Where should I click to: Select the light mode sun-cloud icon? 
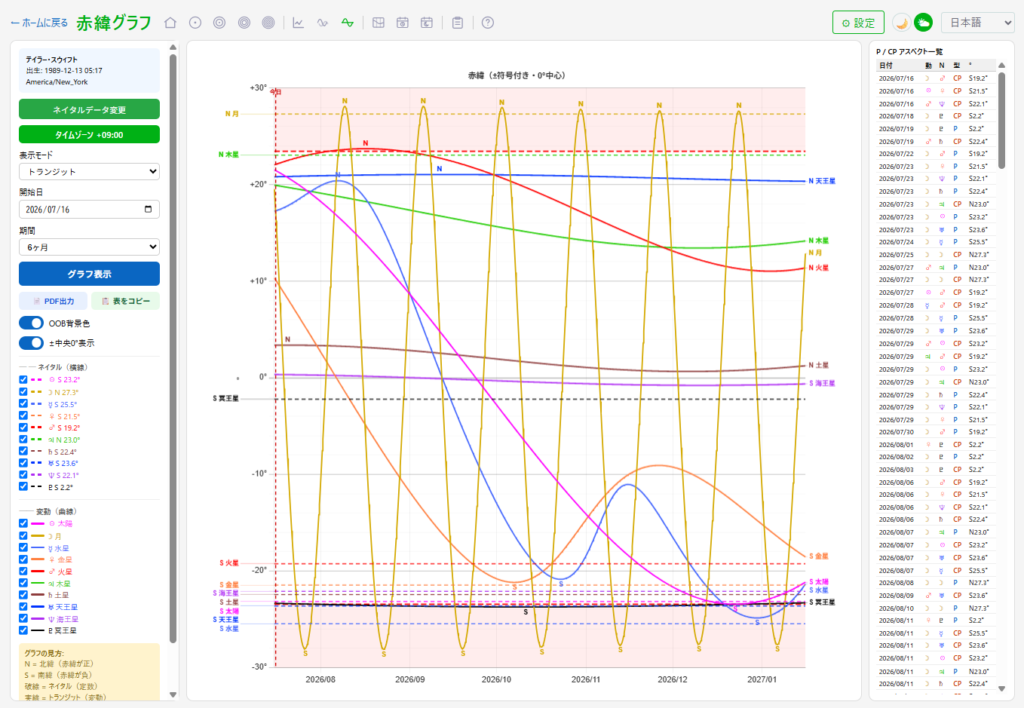click(923, 23)
